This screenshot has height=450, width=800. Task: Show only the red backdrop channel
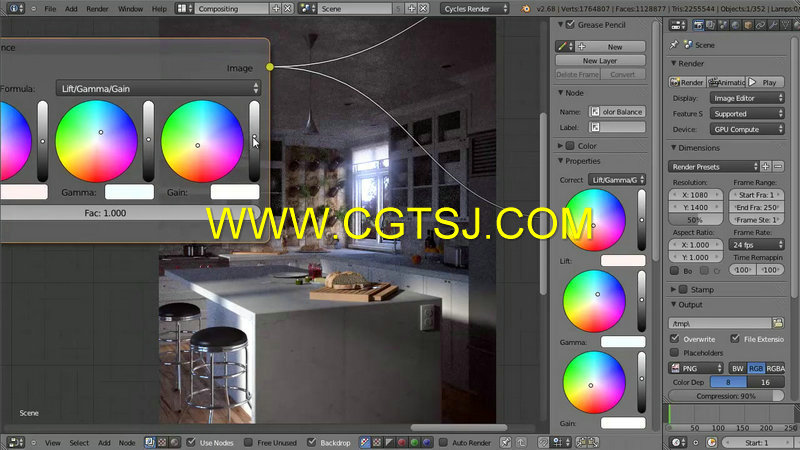[402, 442]
